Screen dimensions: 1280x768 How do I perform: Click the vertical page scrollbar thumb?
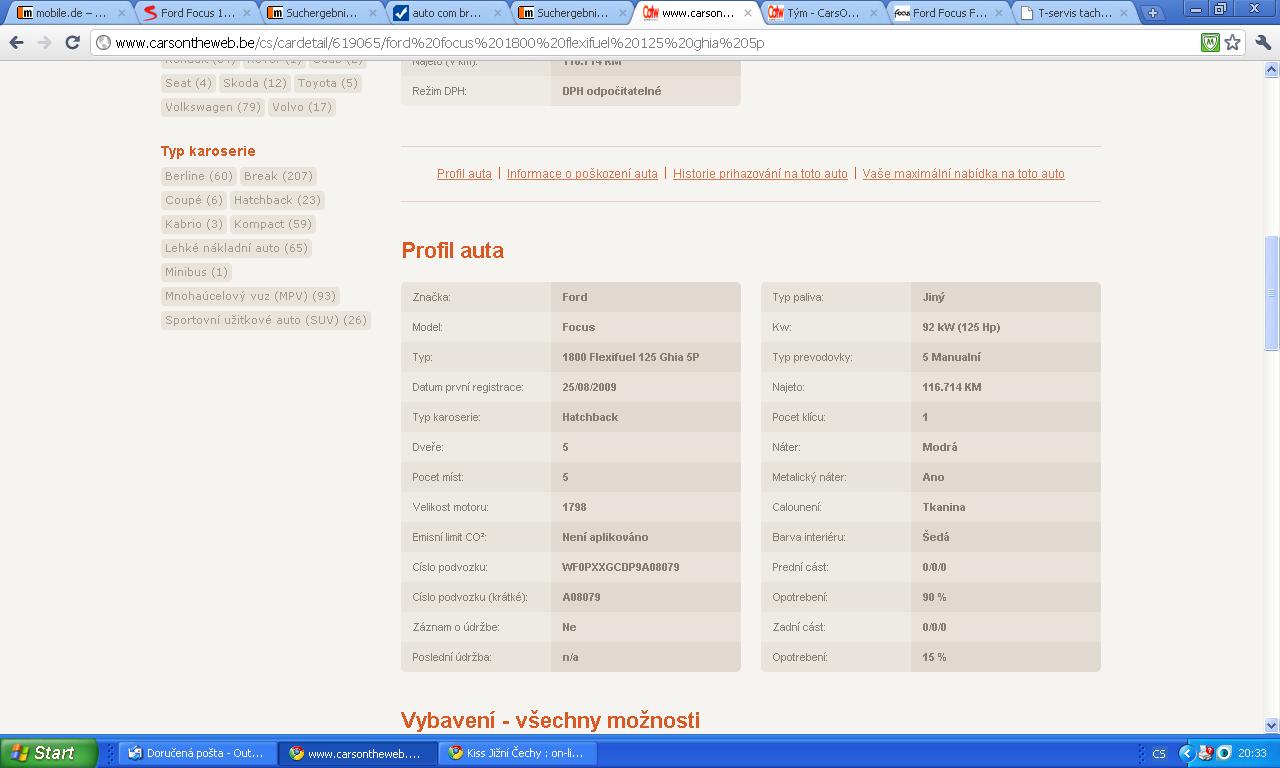tap(1272, 292)
